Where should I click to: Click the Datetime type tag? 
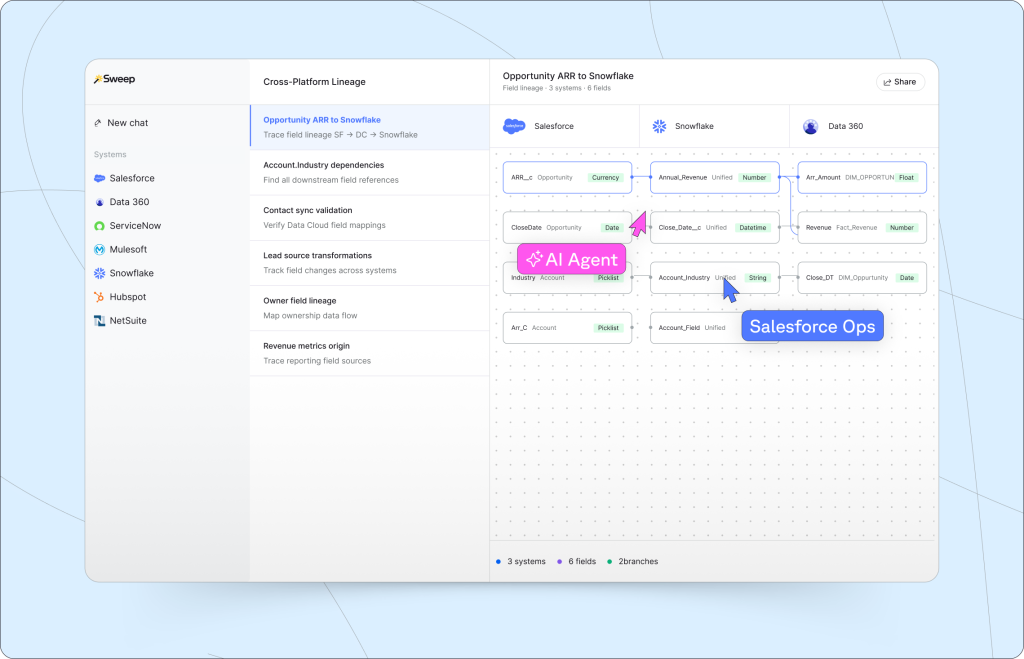tap(753, 228)
